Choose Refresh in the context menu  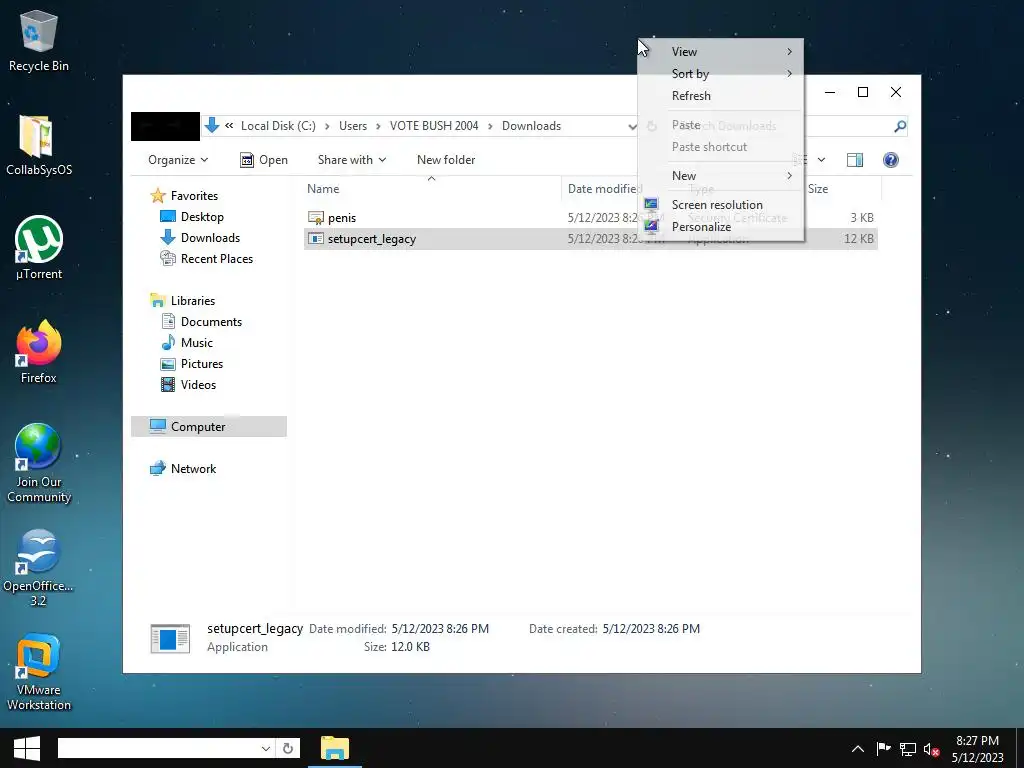(x=720, y=96)
